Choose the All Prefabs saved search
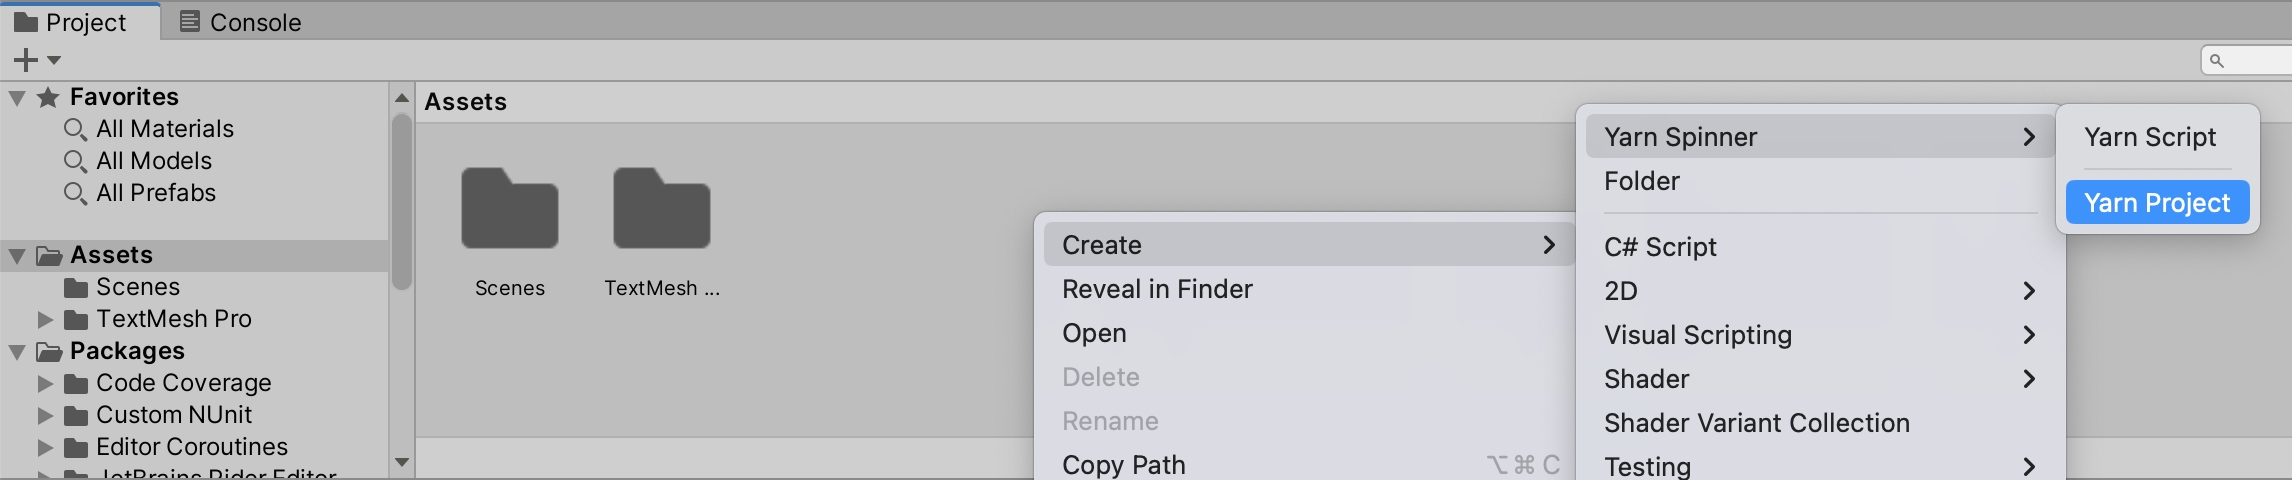Viewport: 2292px width, 480px height. pyautogui.click(x=155, y=193)
